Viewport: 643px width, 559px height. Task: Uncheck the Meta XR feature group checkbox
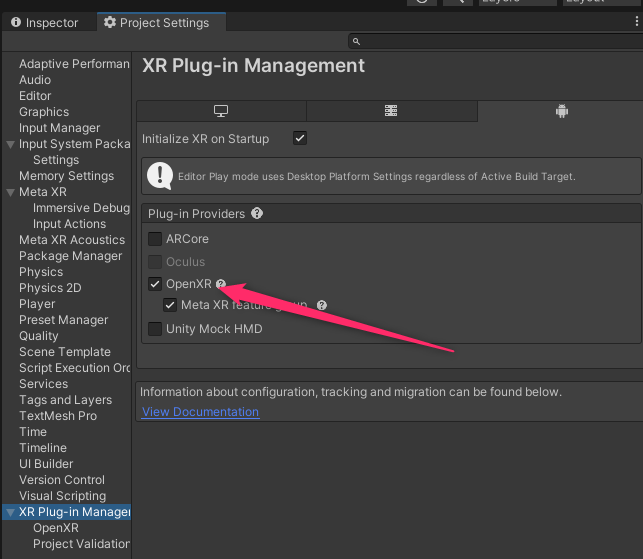point(170,305)
